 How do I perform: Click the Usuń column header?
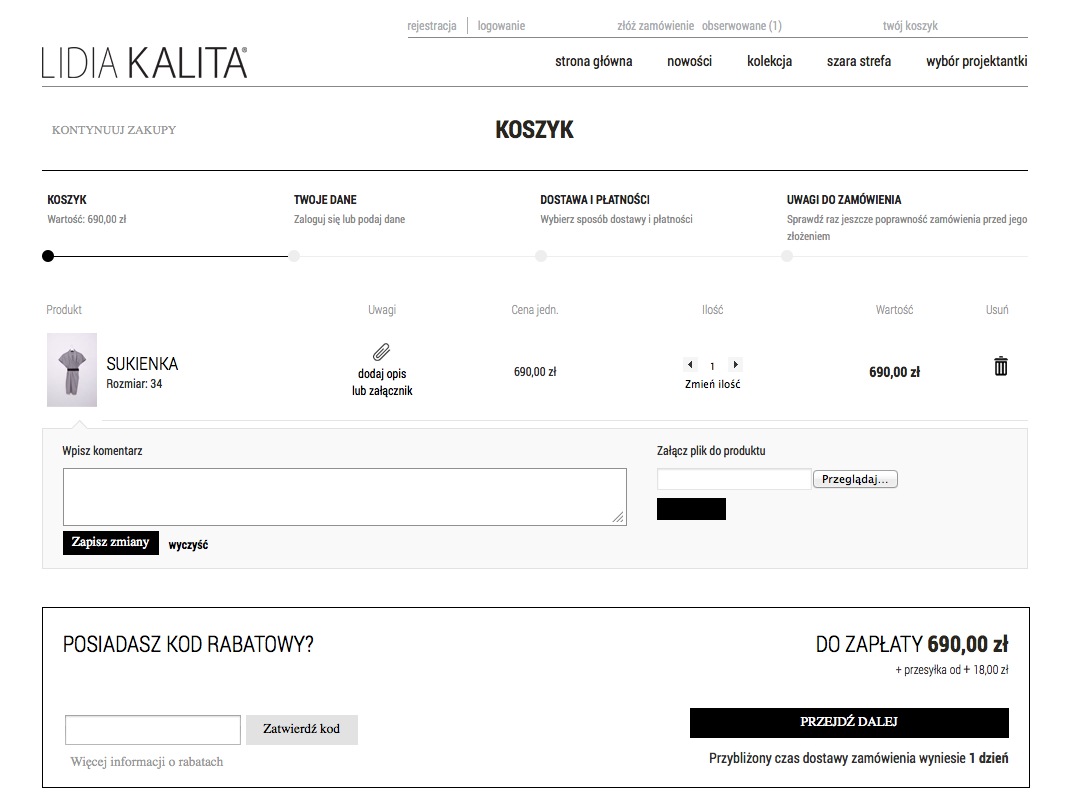(996, 310)
